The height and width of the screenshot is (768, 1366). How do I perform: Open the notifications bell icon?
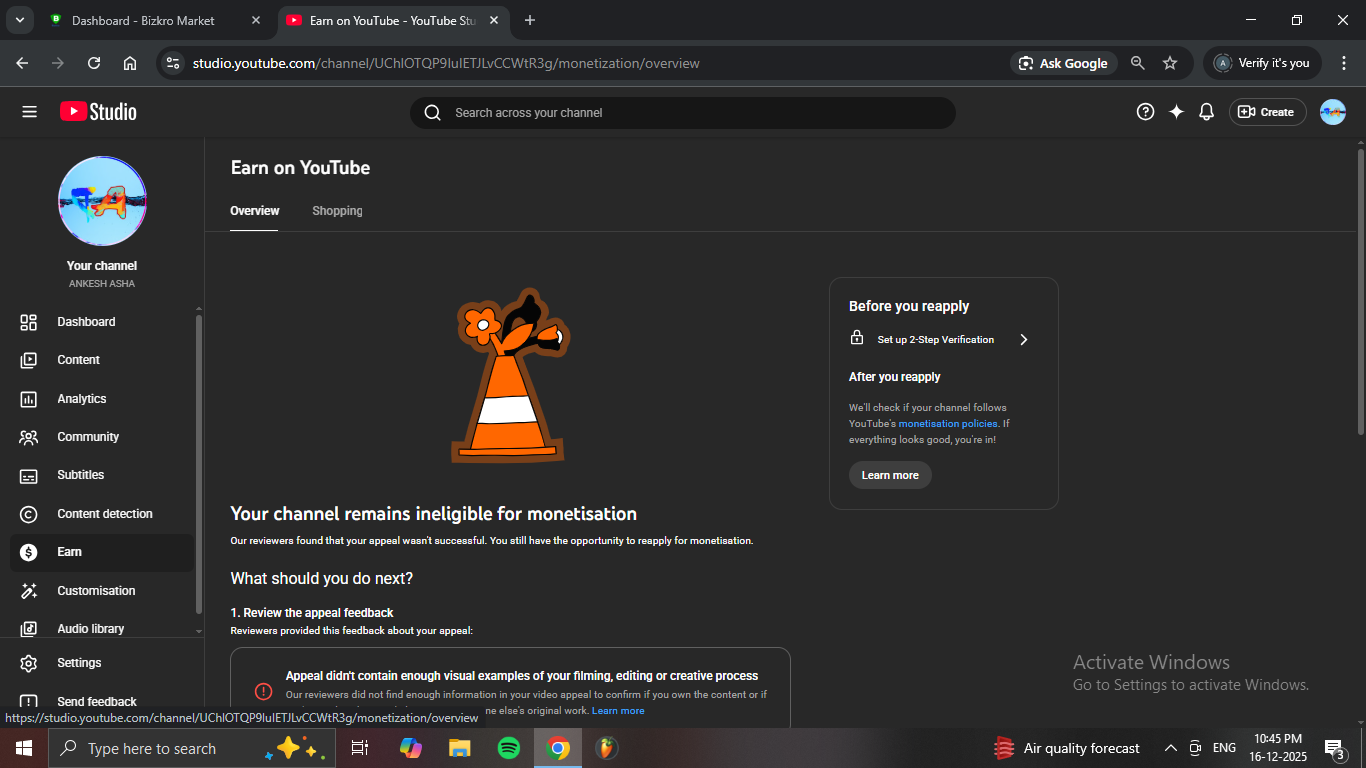pos(1206,112)
